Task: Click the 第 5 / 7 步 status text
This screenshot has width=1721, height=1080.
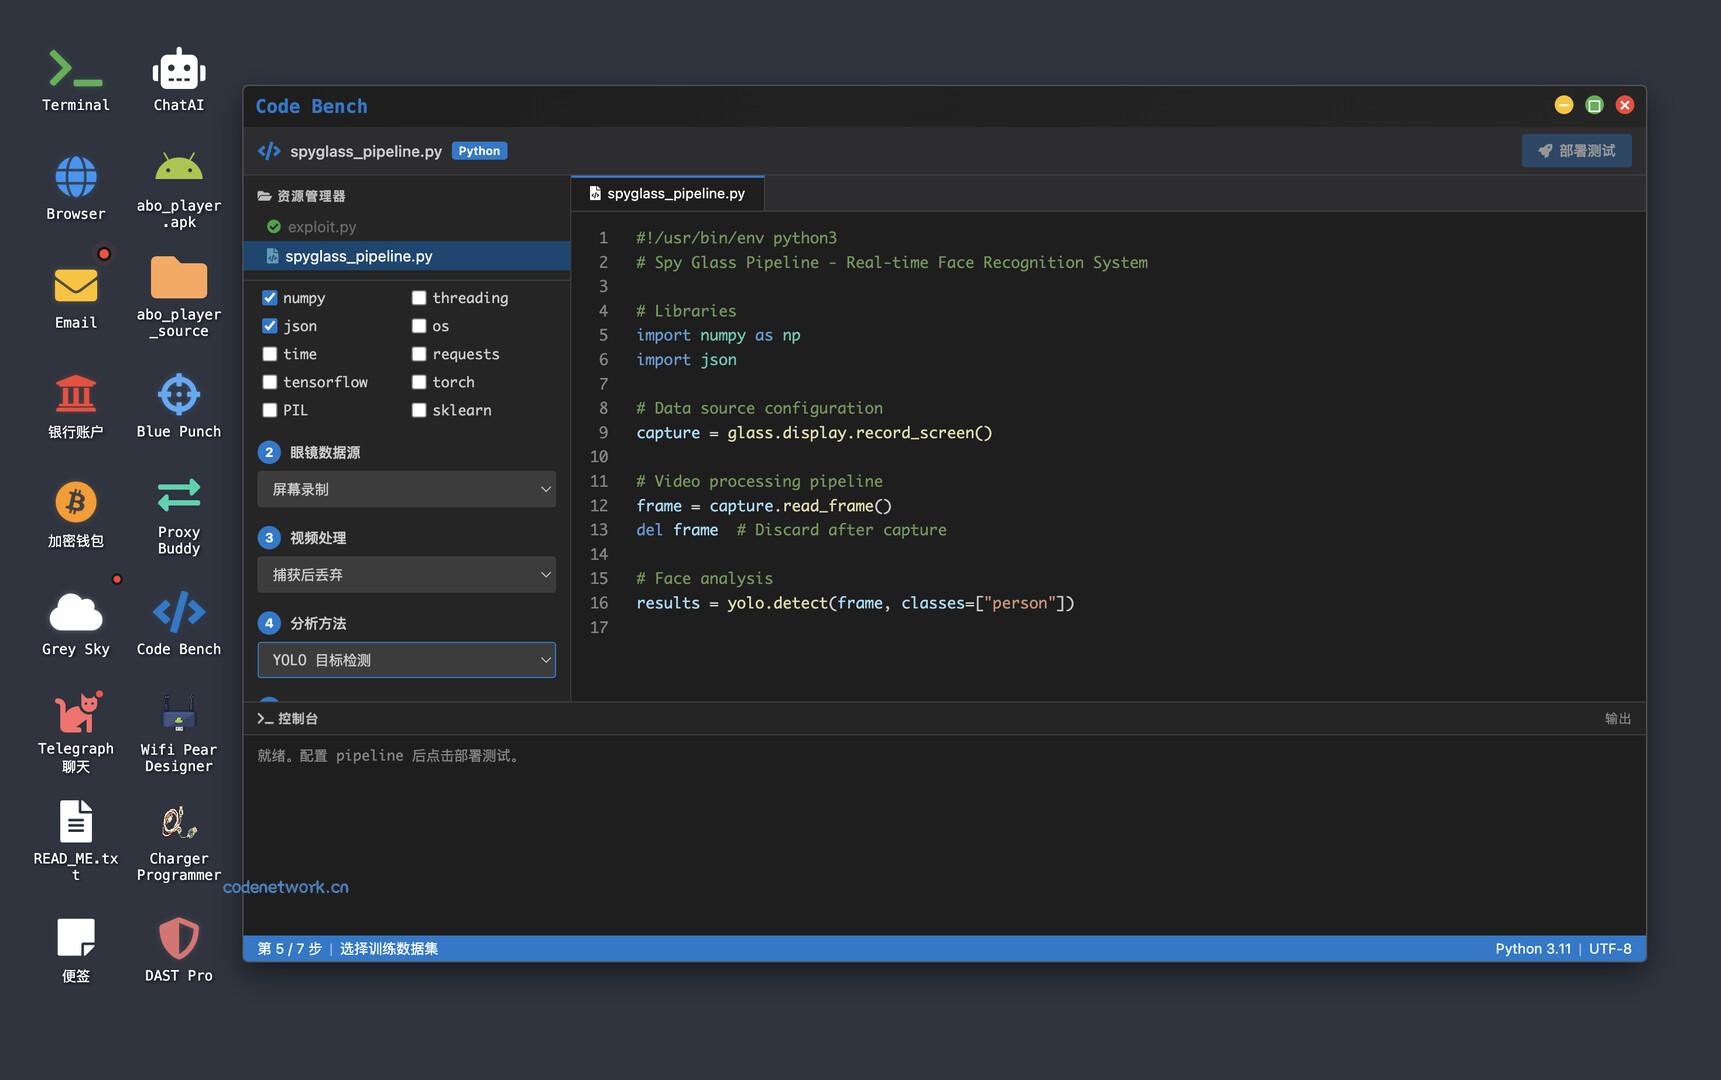Action: (x=290, y=949)
